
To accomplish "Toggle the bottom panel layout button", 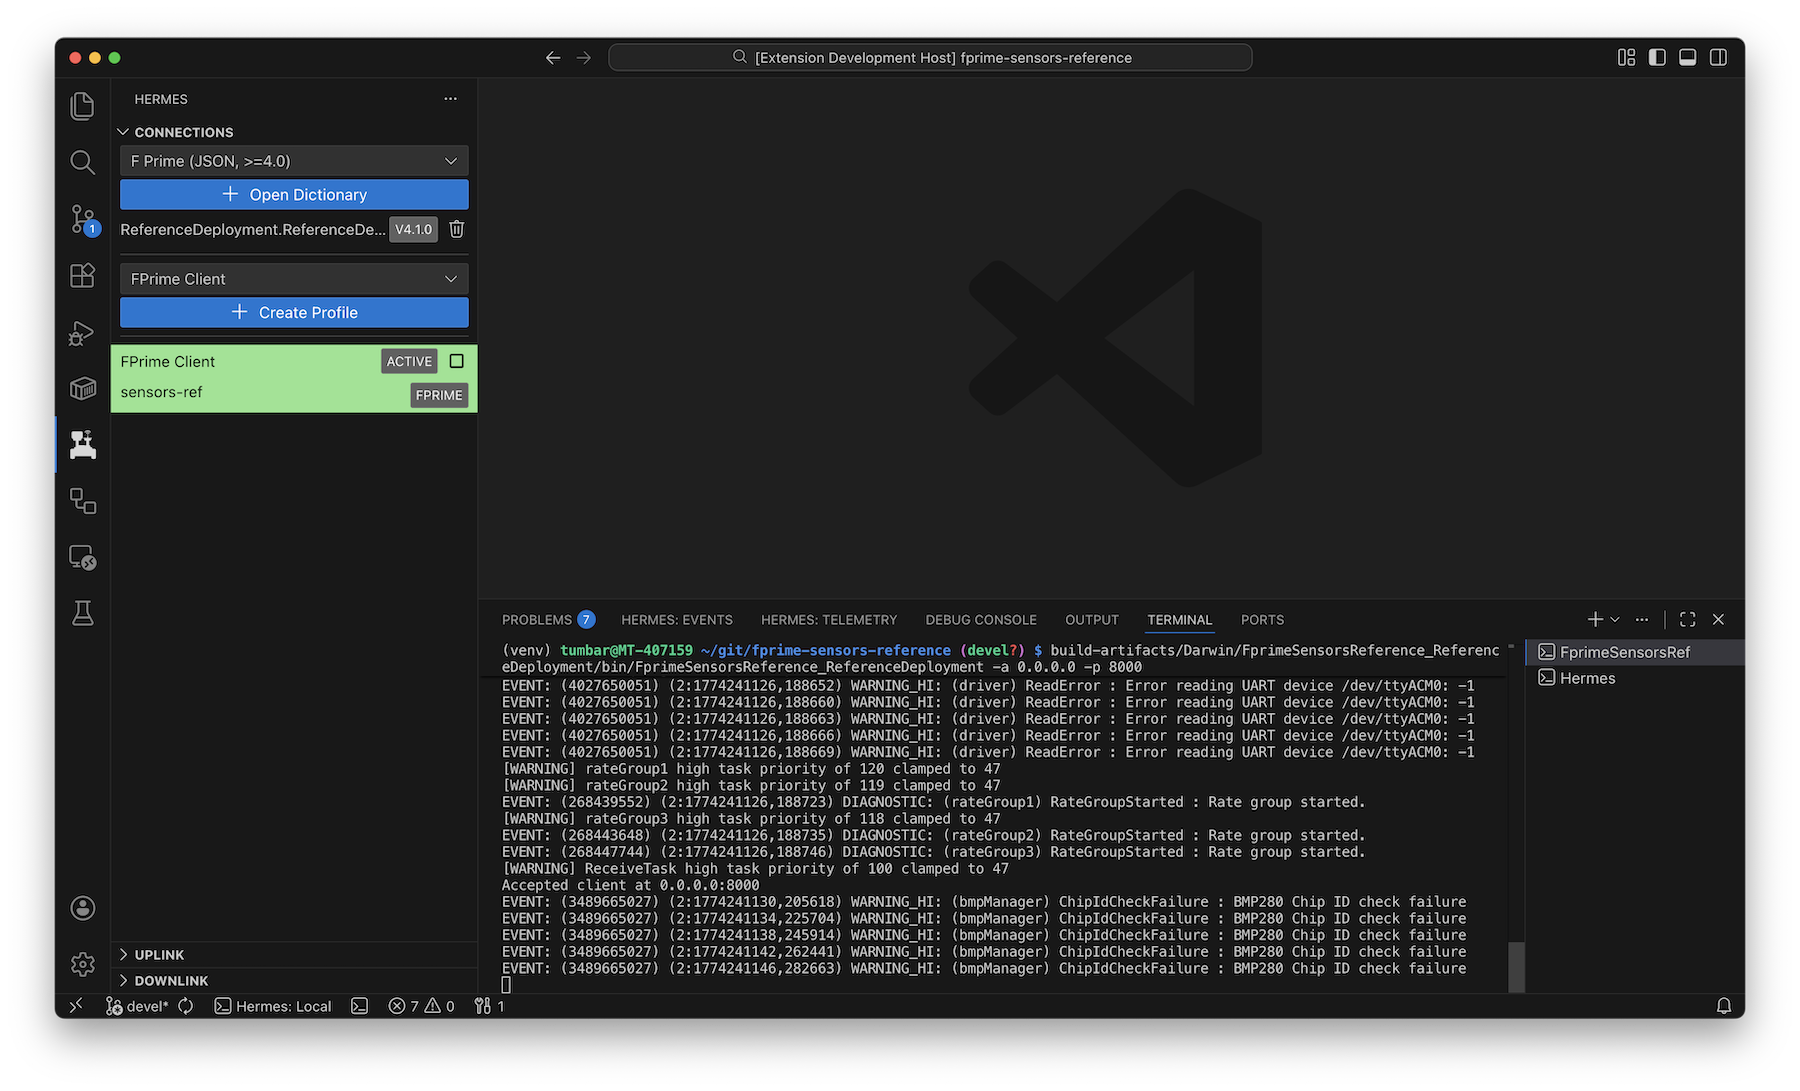I will point(1687,58).
